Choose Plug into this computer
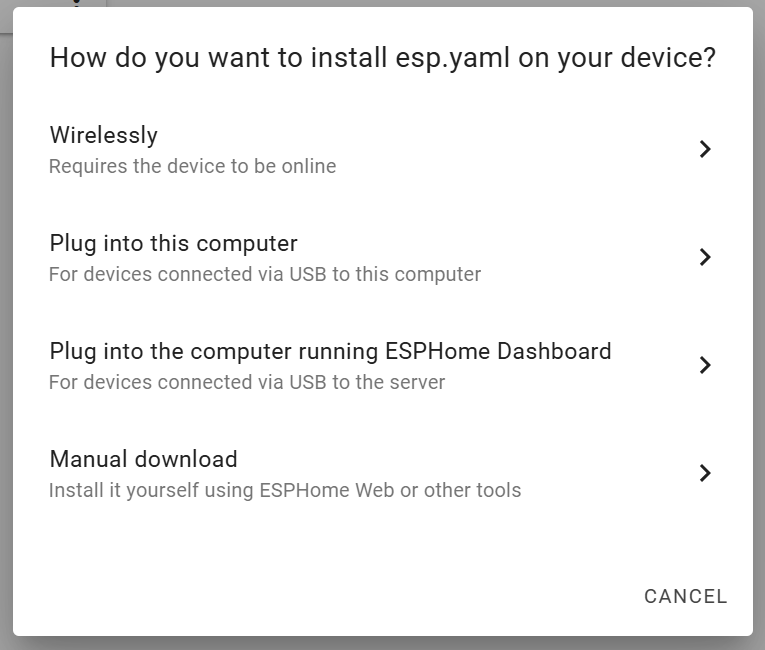The width and height of the screenshot is (765, 650). tap(173, 243)
